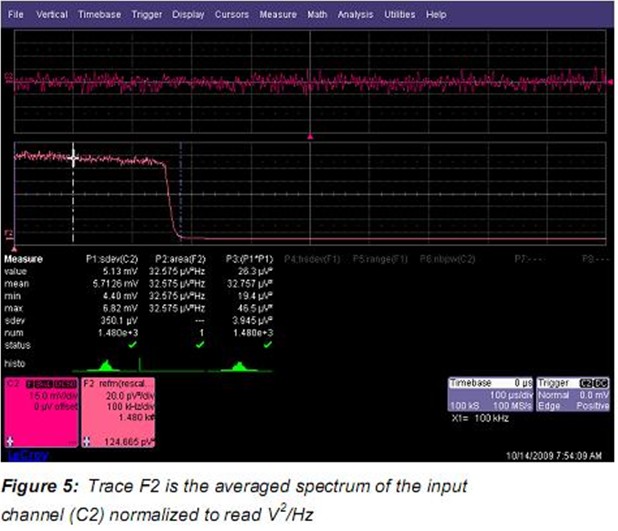618x531 pixels.
Task: Open the Utilities menu
Action: pyautogui.click(x=399, y=16)
